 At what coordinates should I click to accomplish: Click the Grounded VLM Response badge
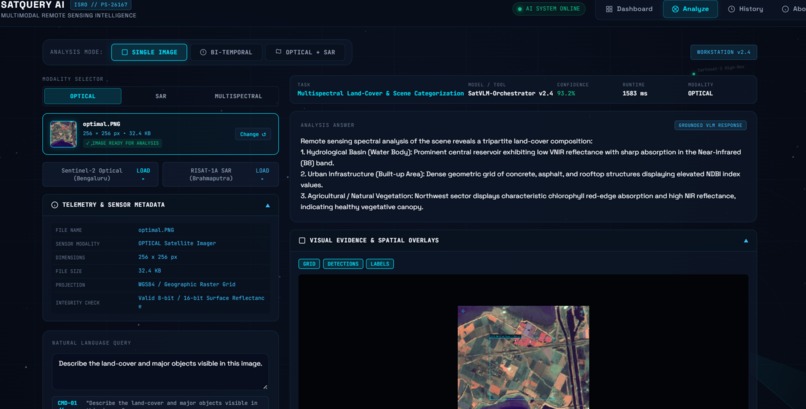[710, 125]
